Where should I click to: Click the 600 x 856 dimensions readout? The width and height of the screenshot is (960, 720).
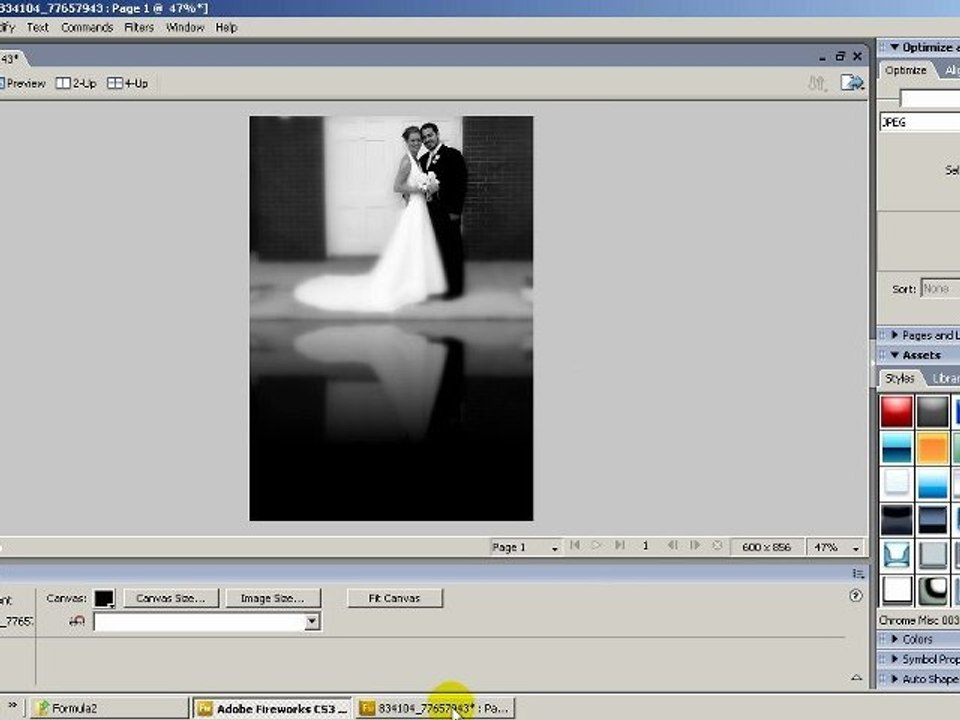(767, 547)
